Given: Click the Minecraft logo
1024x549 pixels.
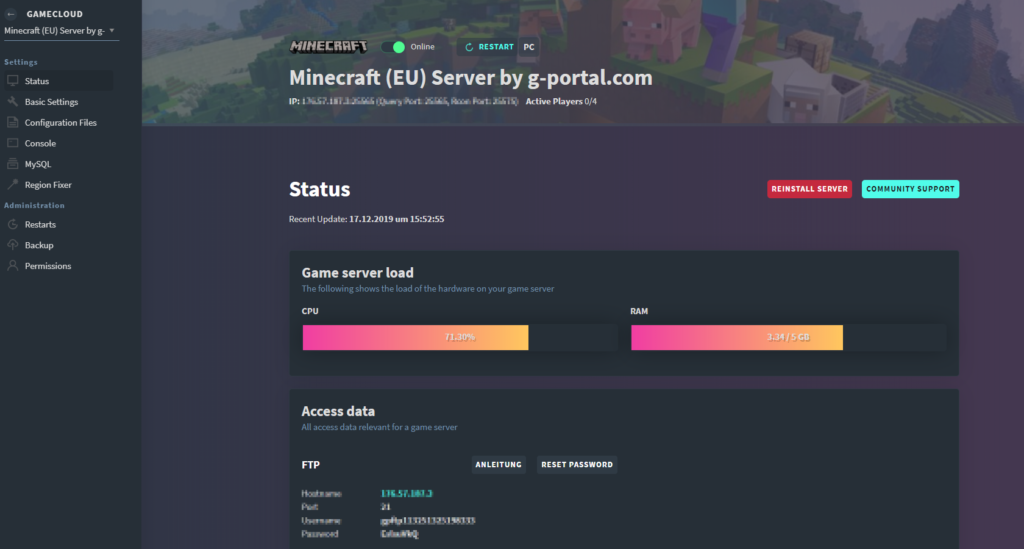Looking at the screenshot, I should point(328,46).
